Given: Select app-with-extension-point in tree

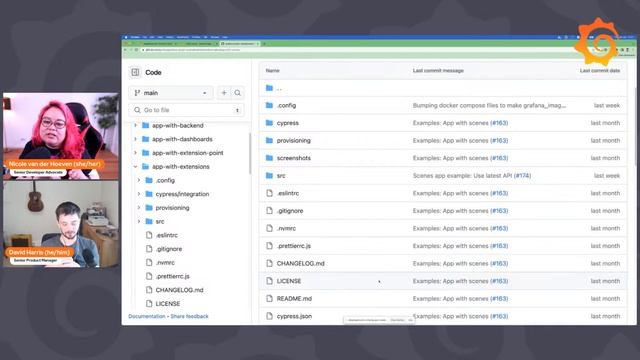Looking at the screenshot, I should pyautogui.click(x=187, y=153).
